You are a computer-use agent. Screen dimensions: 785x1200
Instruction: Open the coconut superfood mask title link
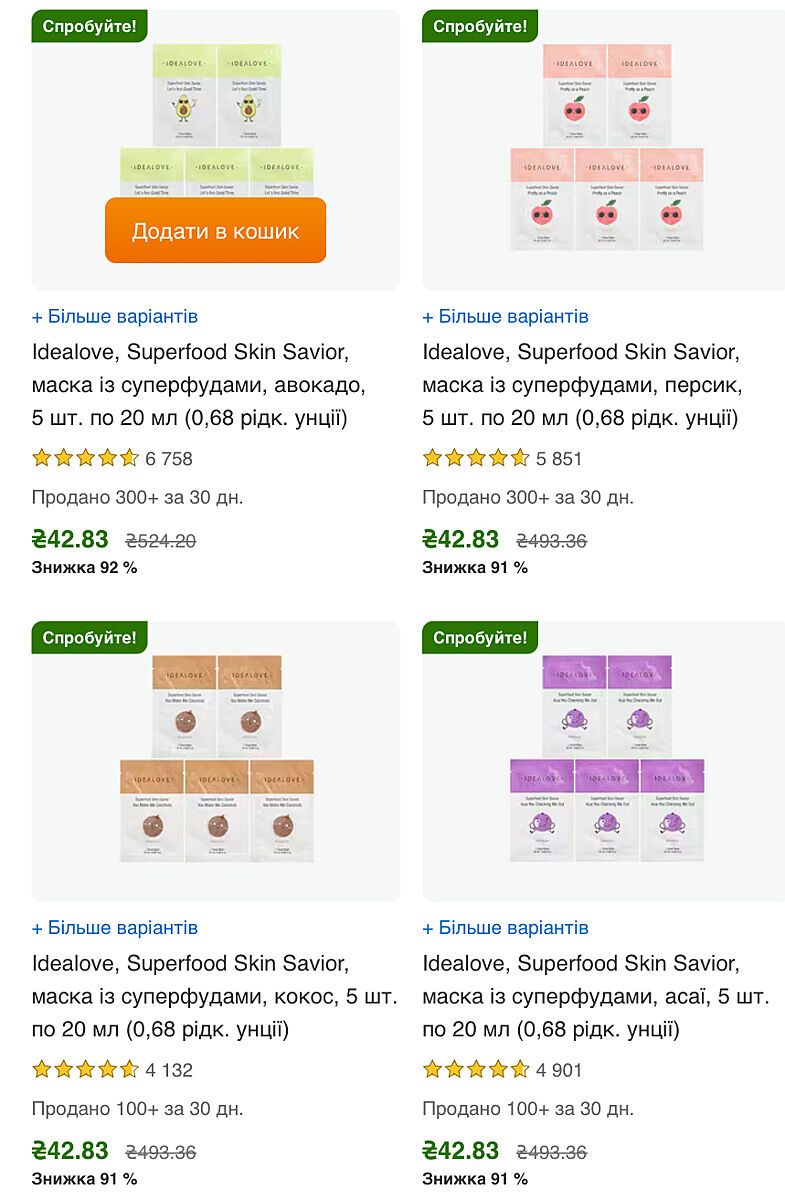click(x=214, y=996)
